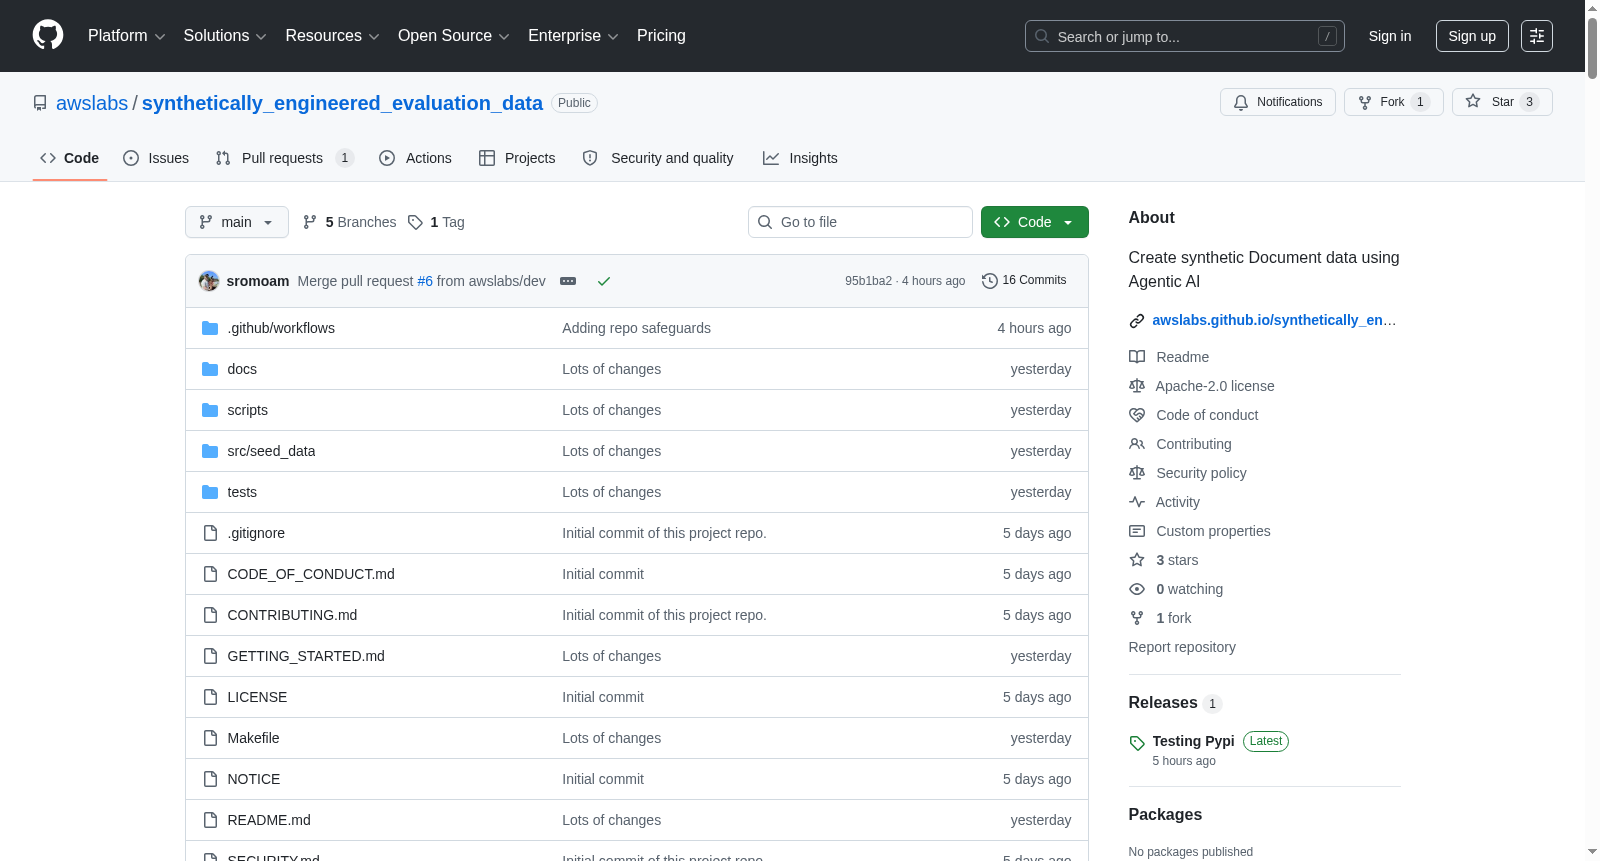Open the Pricing page
The width and height of the screenshot is (1600, 861).
tap(661, 36)
